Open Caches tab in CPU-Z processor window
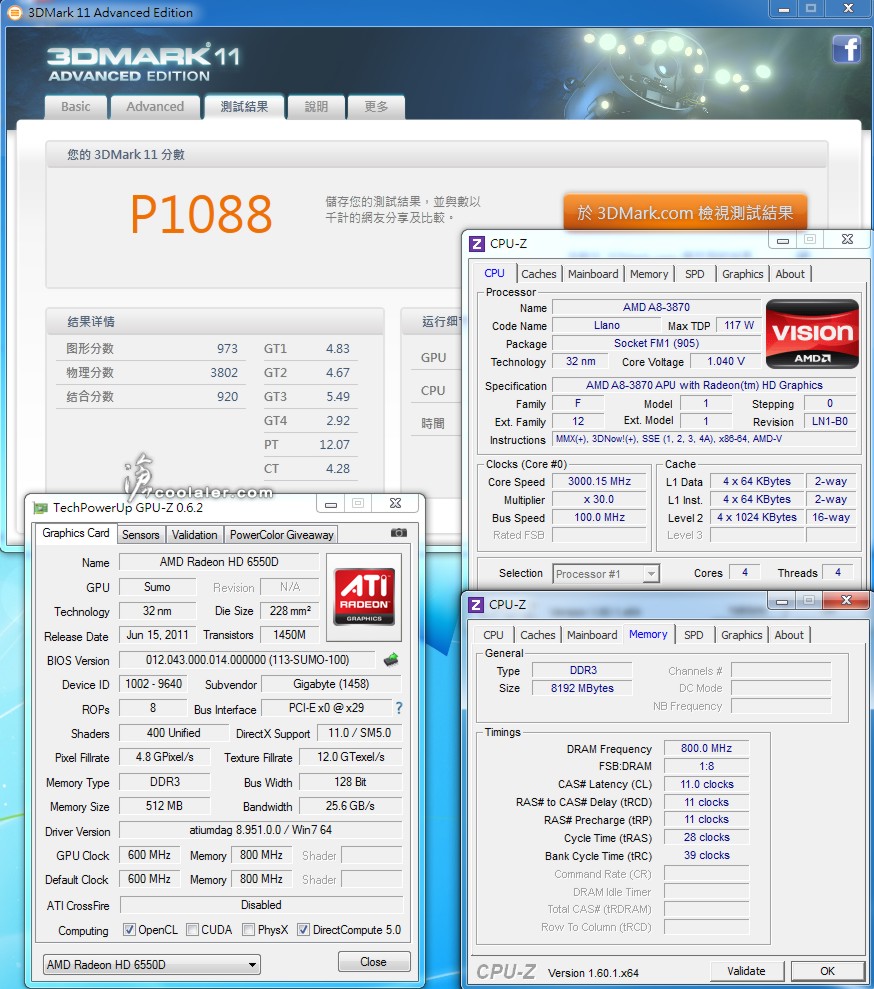Viewport: 874px width, 989px height. click(x=539, y=274)
